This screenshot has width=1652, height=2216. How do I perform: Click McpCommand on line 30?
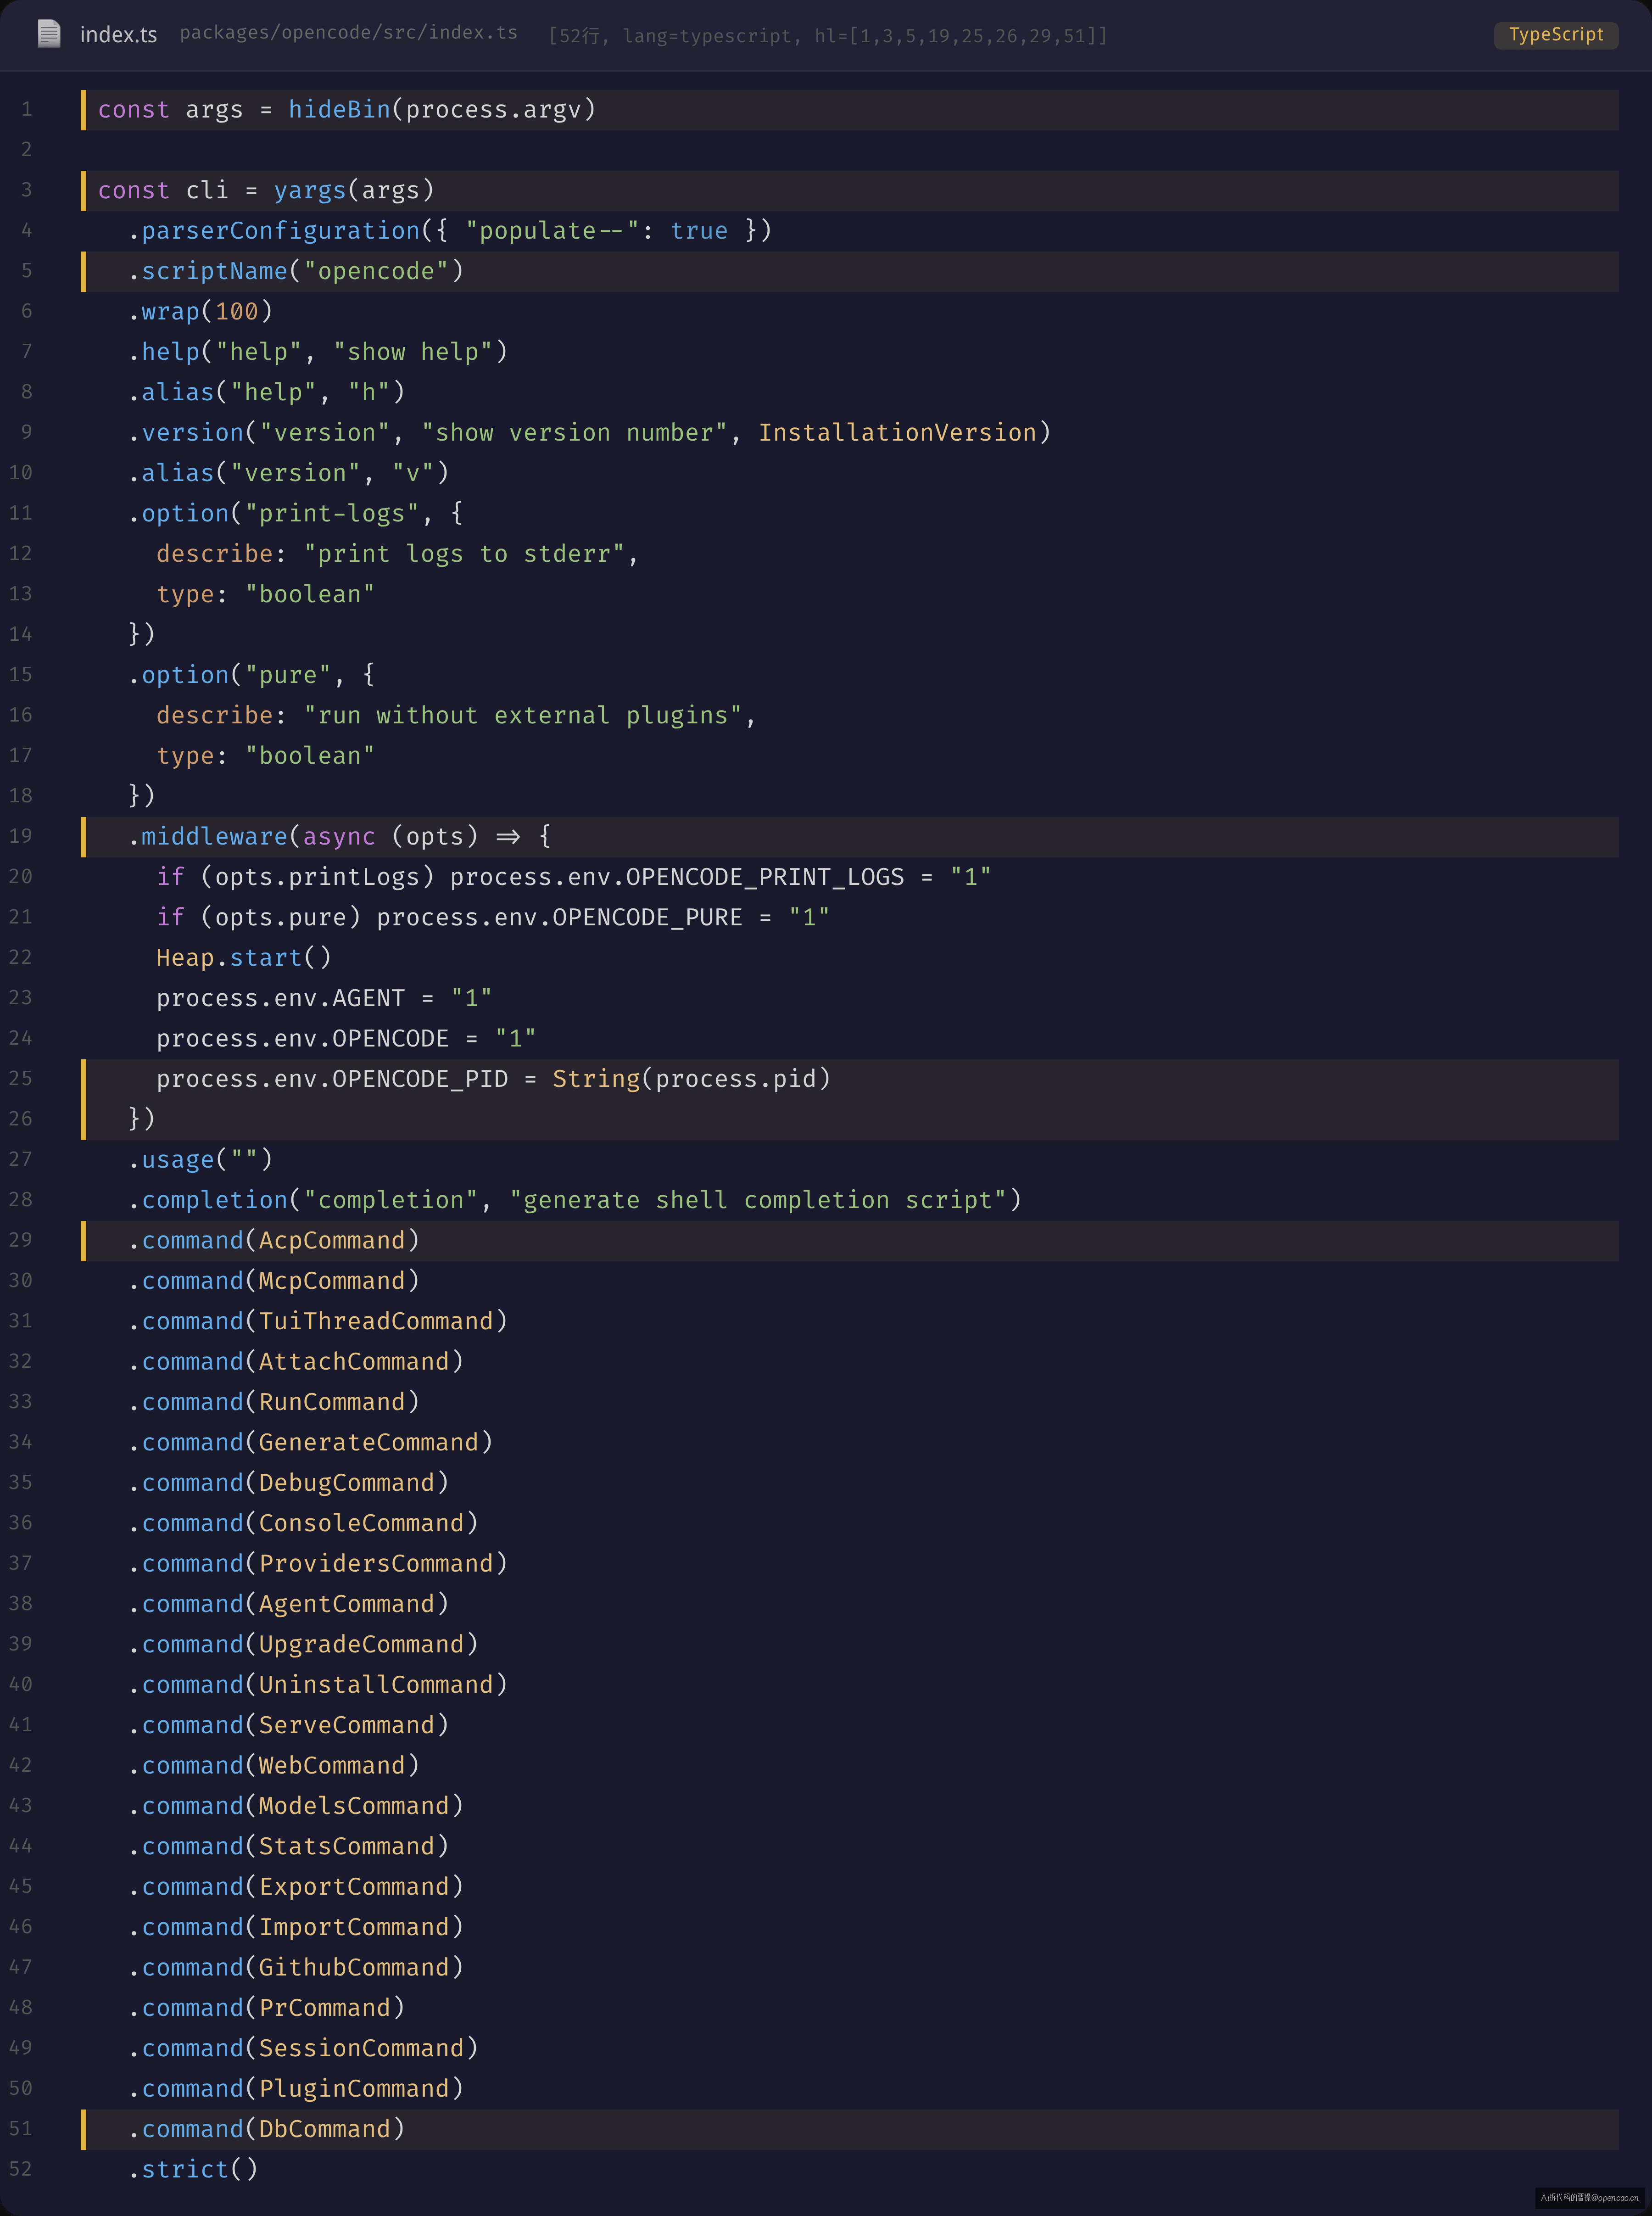[x=332, y=1281]
